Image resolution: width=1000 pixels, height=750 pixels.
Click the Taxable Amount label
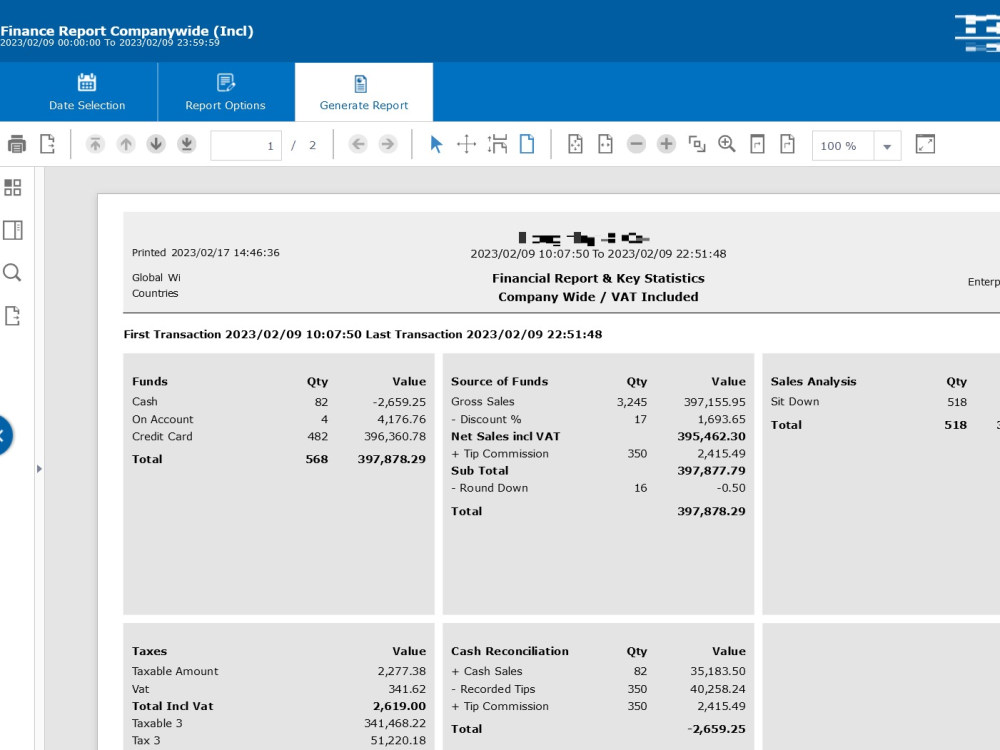pos(175,672)
